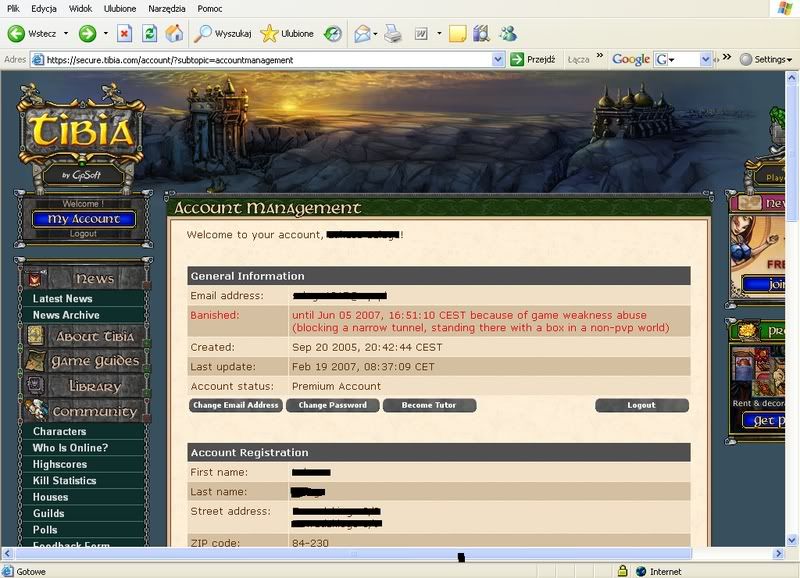Open the Polls link
800x578 pixels.
coord(45,530)
